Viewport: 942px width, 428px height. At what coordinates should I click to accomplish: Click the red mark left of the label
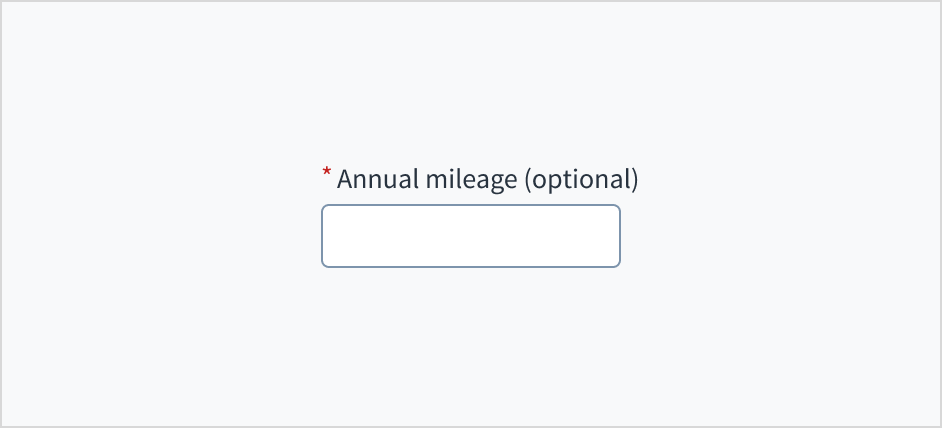(x=326, y=174)
